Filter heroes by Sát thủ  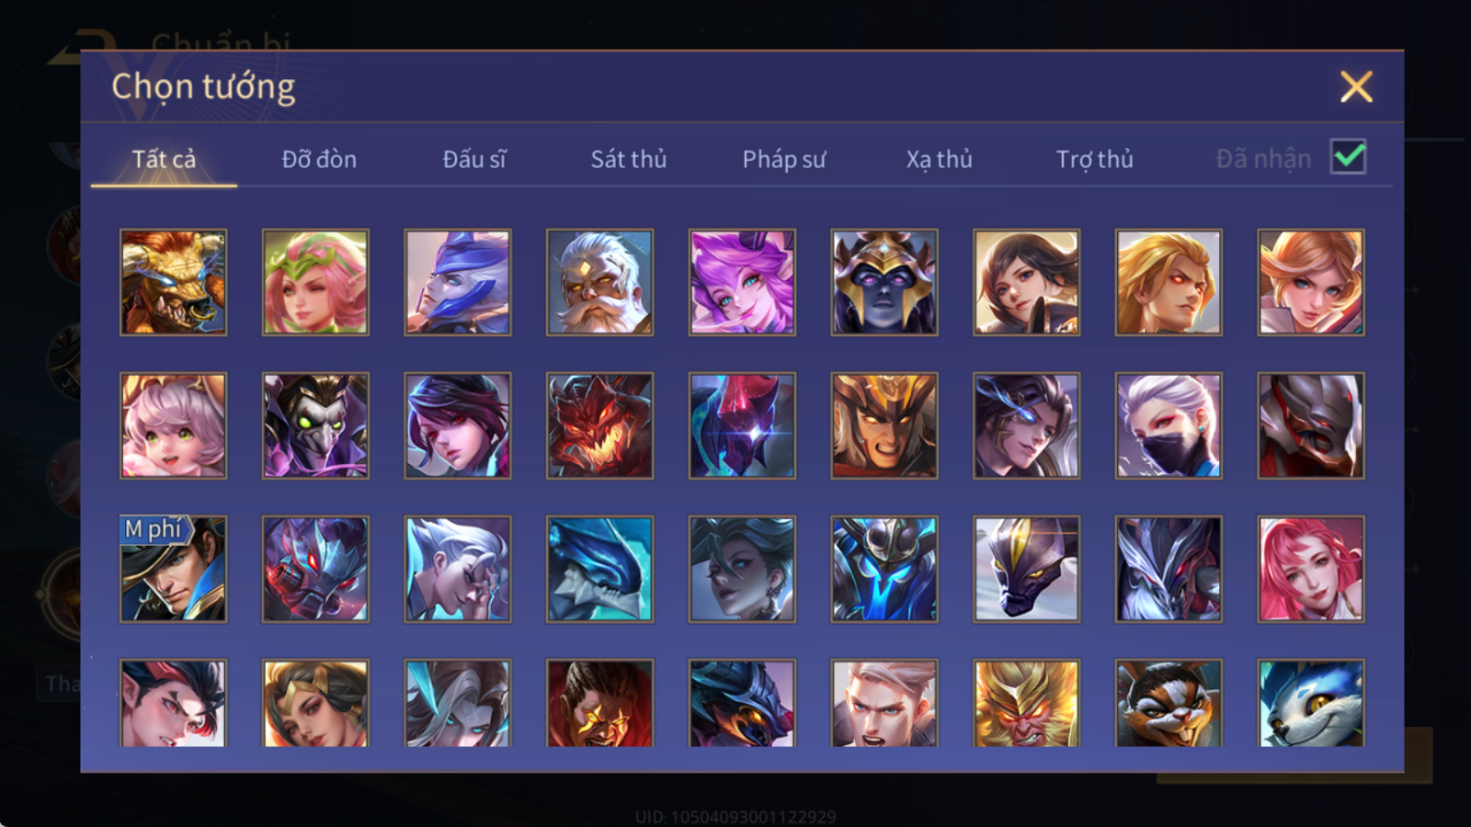point(628,159)
